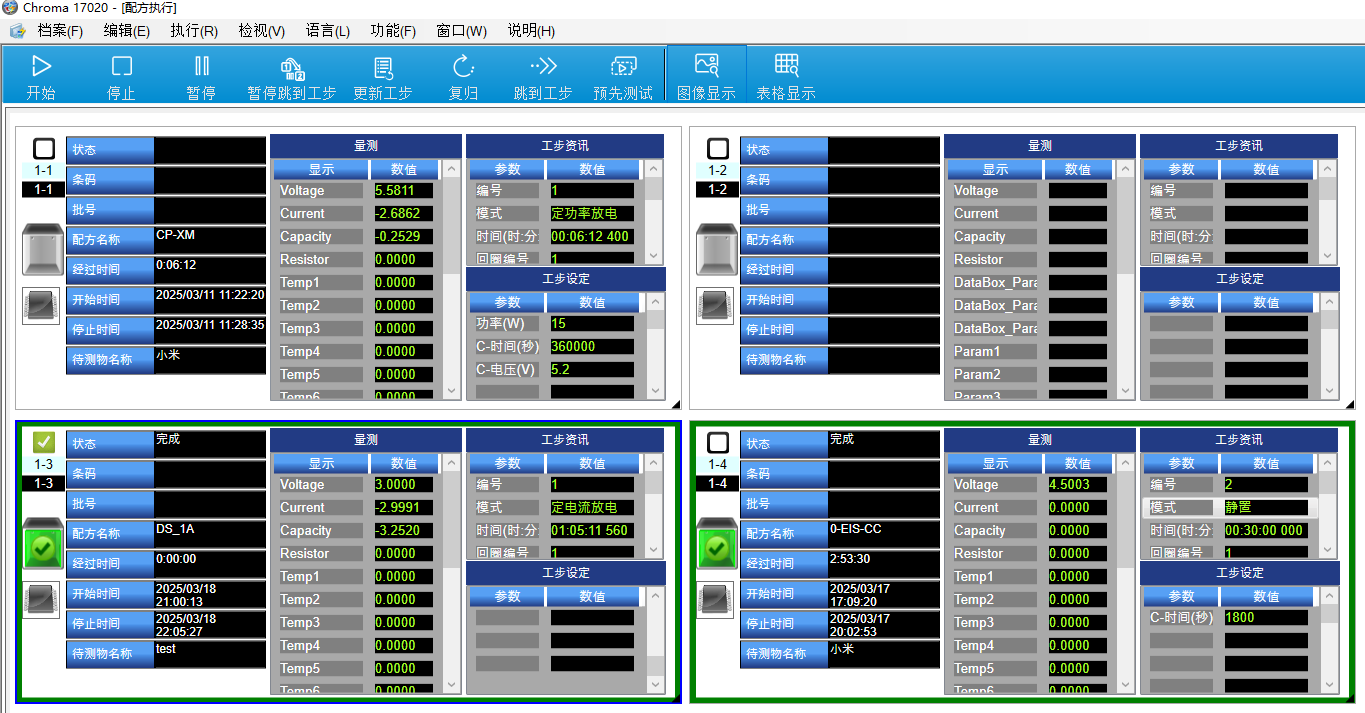
Task: Check the channel 1-4 checkbox
Action: pyautogui.click(x=718, y=442)
